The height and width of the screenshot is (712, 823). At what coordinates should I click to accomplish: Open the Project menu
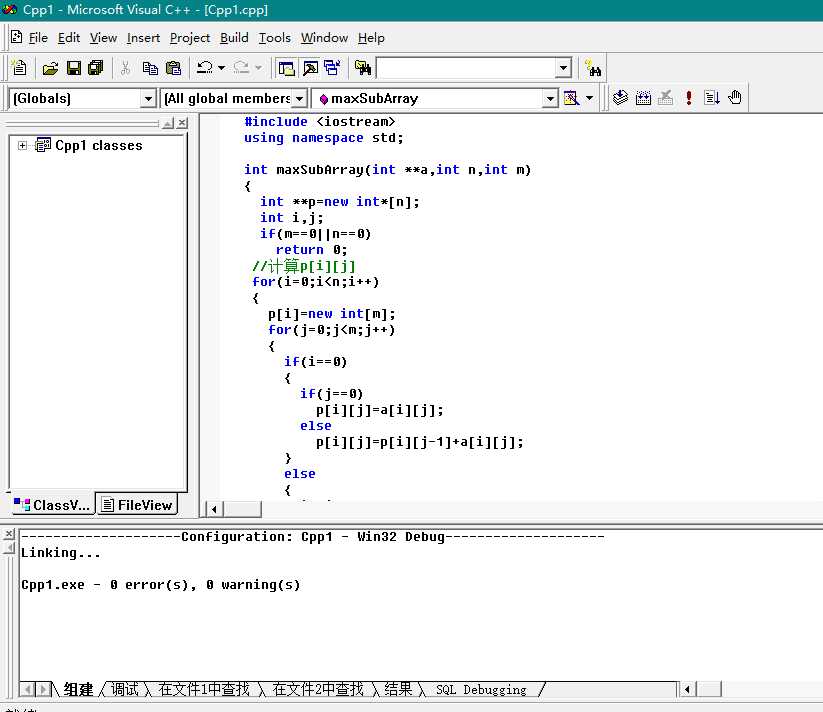click(x=190, y=38)
